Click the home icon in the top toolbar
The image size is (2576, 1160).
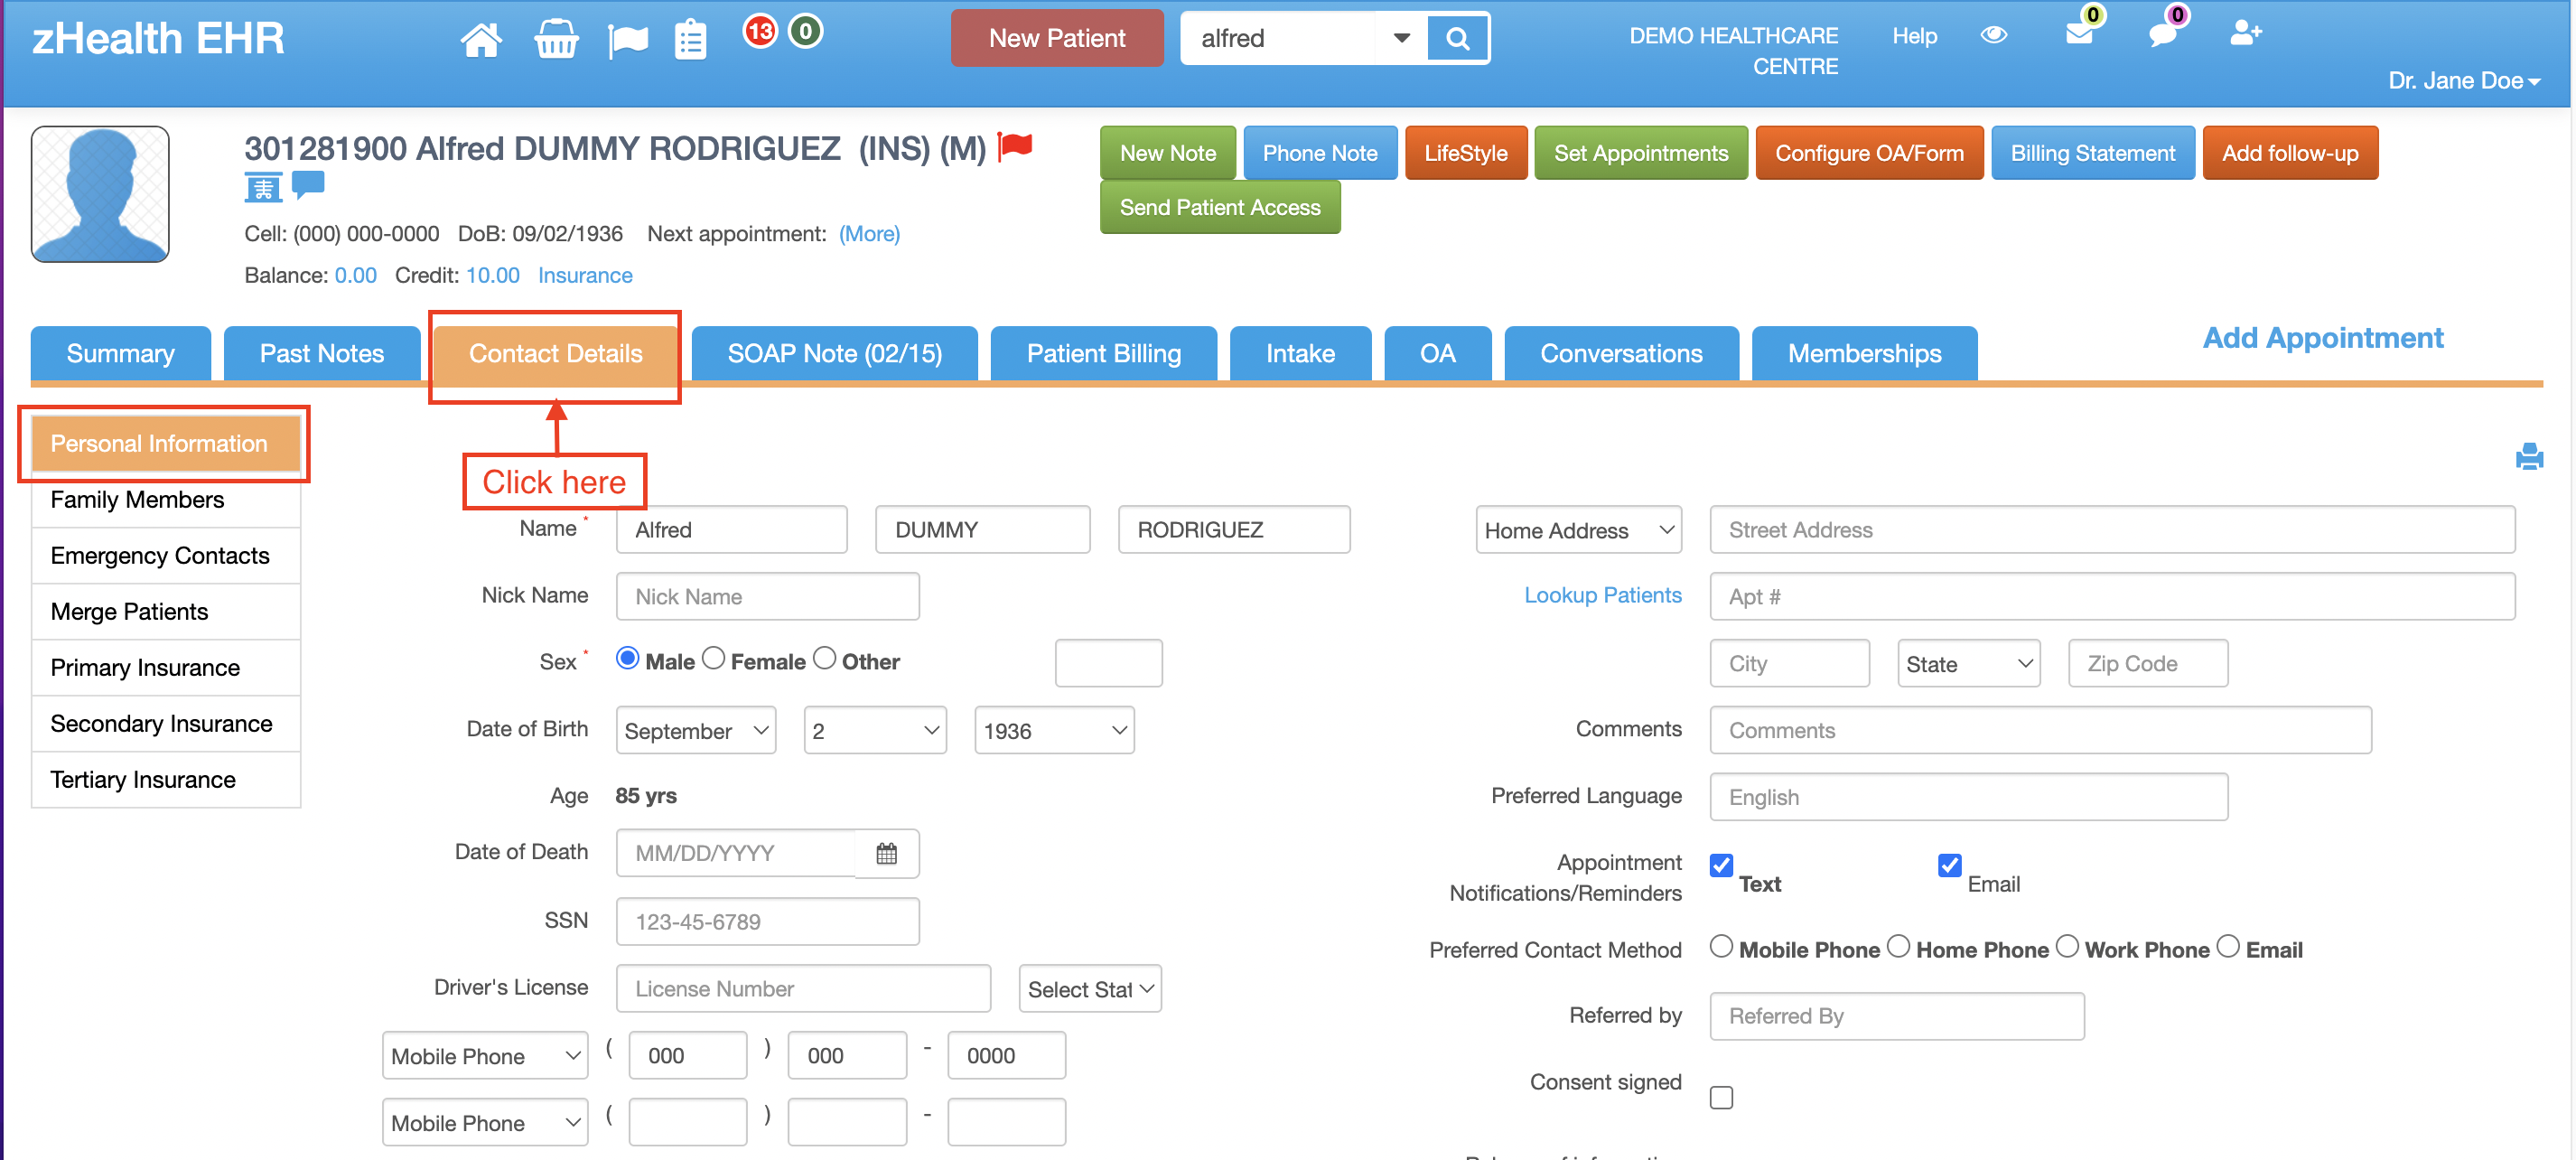481,38
